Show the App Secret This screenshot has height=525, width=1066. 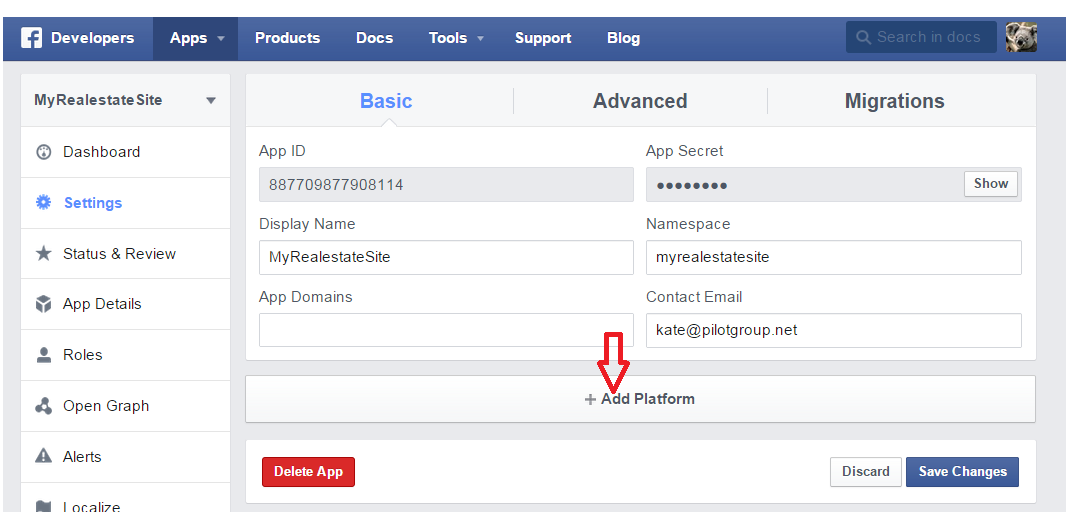[x=991, y=184]
